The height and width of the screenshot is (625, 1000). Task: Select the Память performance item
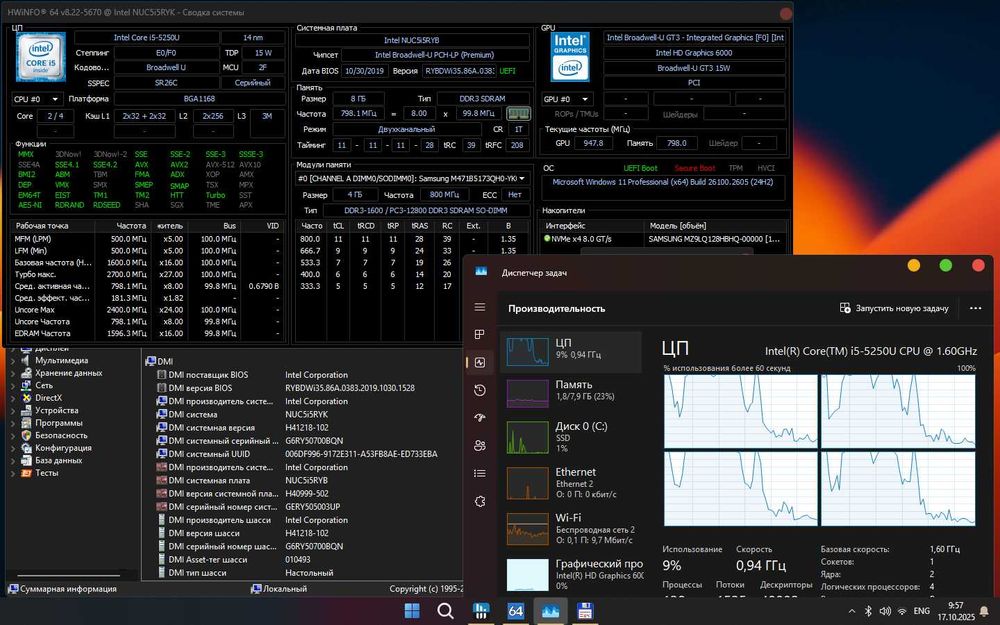[571, 393]
